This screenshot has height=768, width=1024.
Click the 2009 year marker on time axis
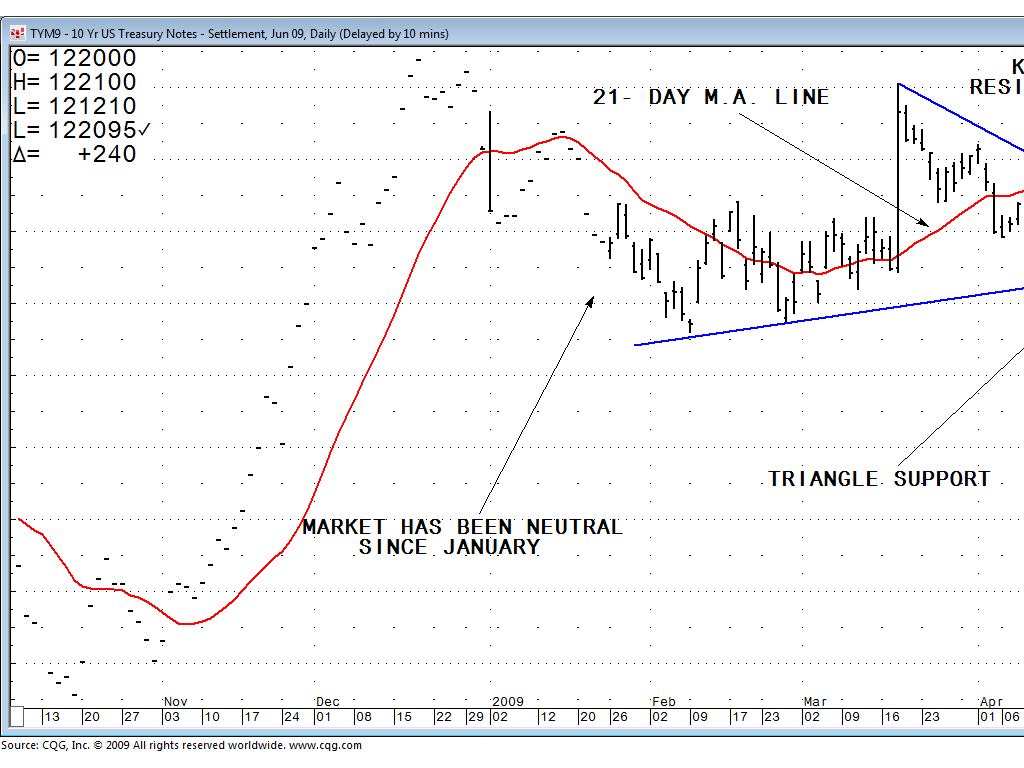(x=507, y=702)
